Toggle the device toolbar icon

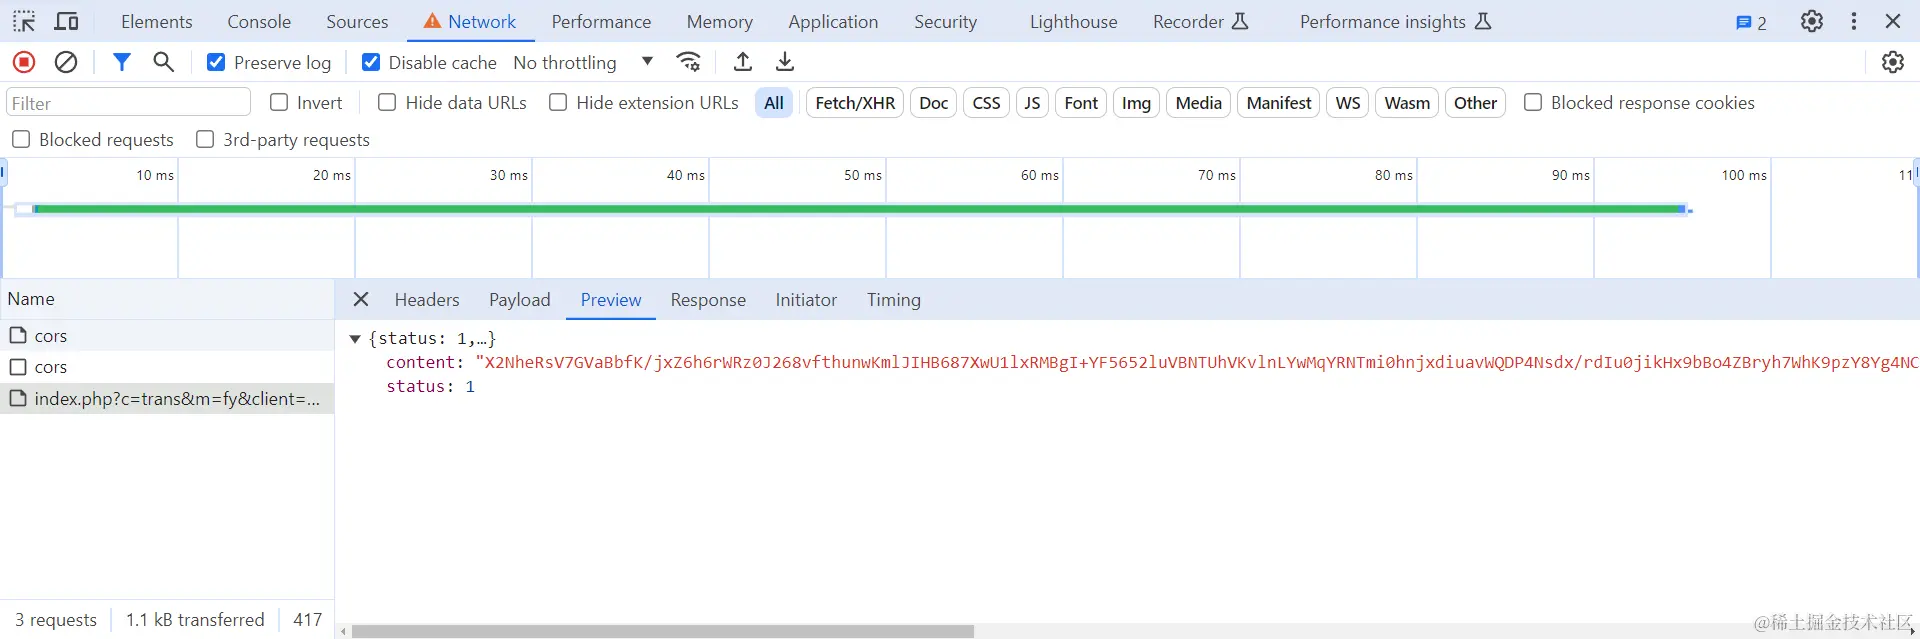point(66,21)
